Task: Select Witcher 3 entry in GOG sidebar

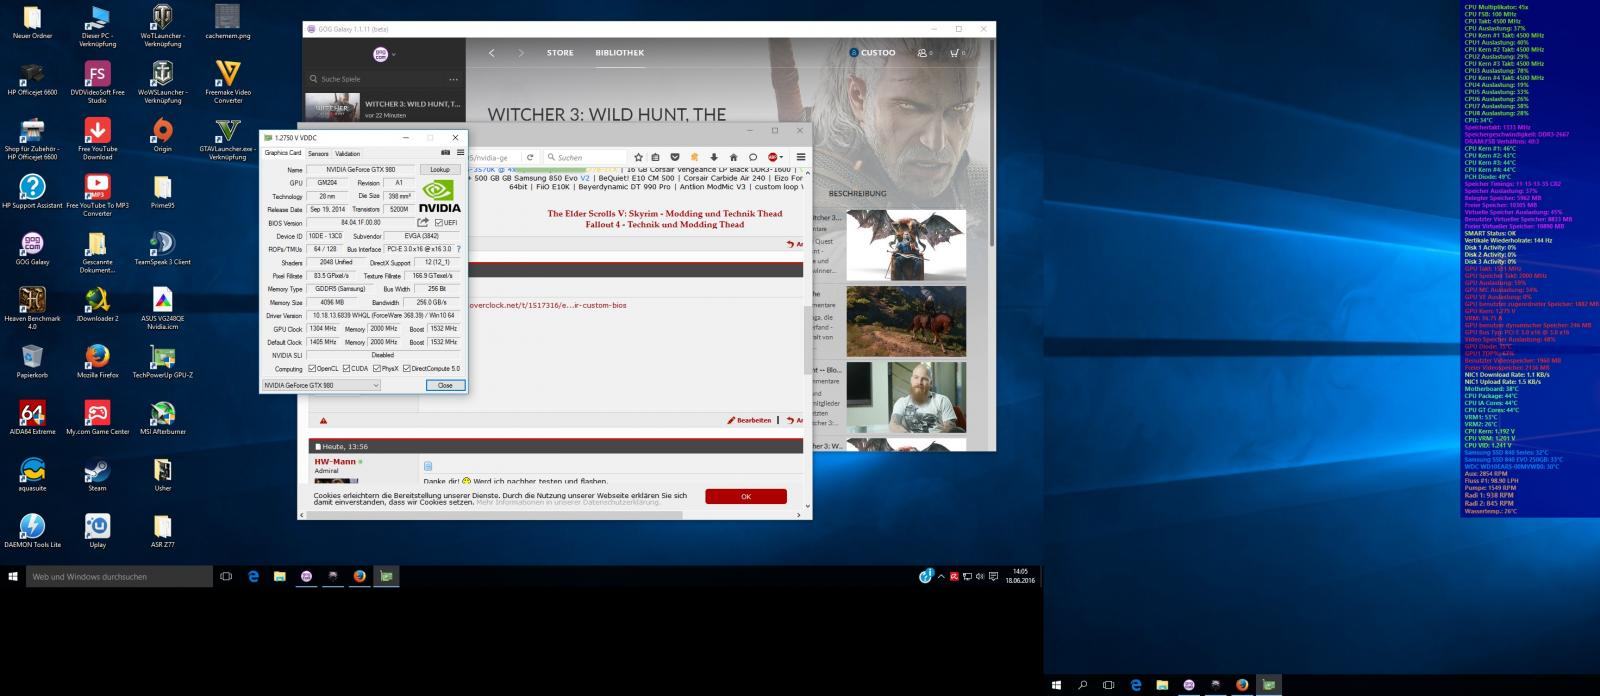Action: click(x=385, y=107)
